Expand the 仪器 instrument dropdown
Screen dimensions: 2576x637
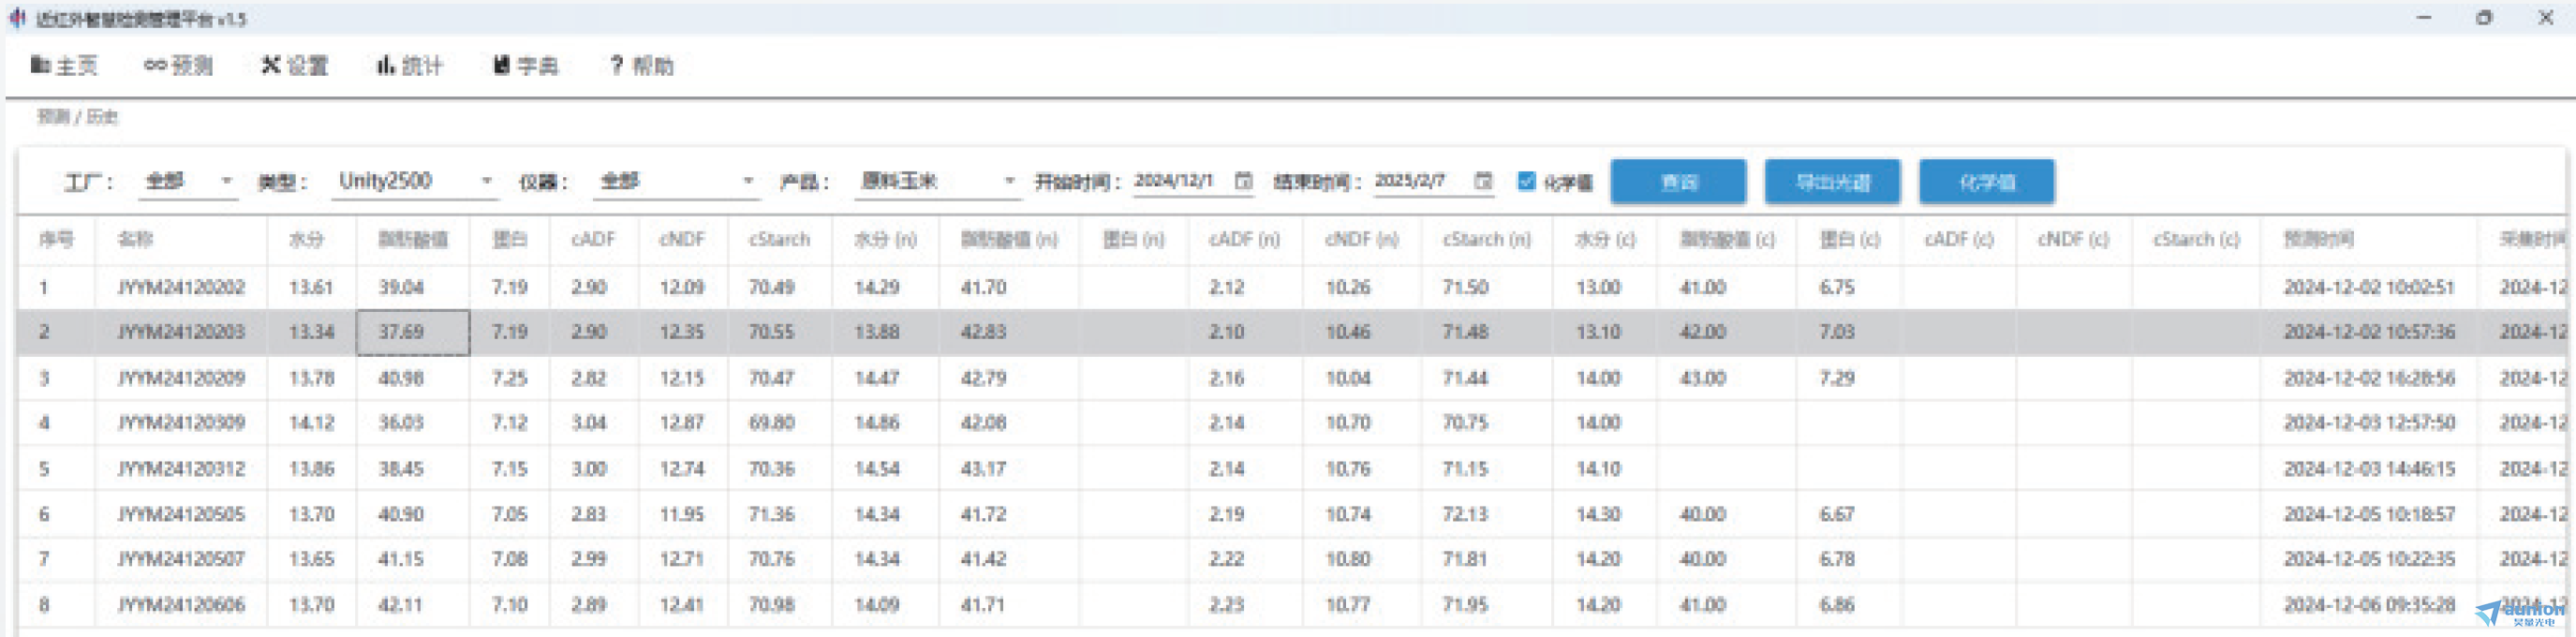pos(676,181)
